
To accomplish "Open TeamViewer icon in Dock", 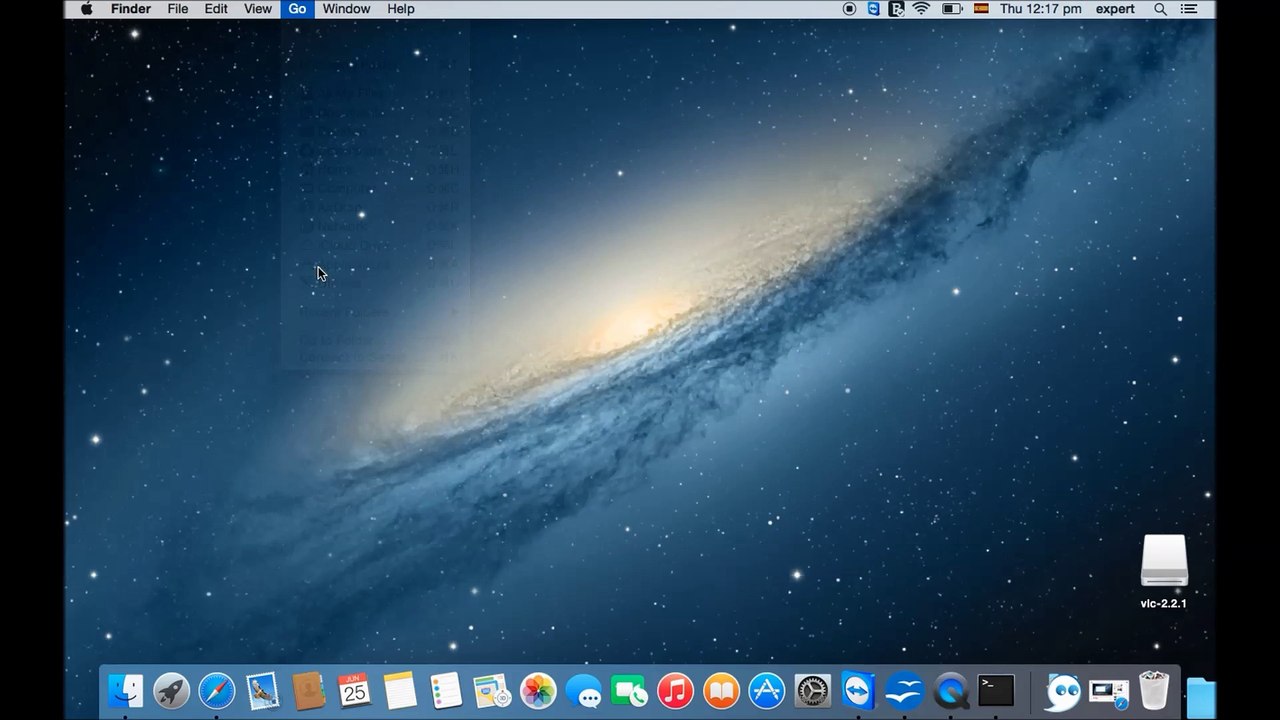I will click(859, 691).
